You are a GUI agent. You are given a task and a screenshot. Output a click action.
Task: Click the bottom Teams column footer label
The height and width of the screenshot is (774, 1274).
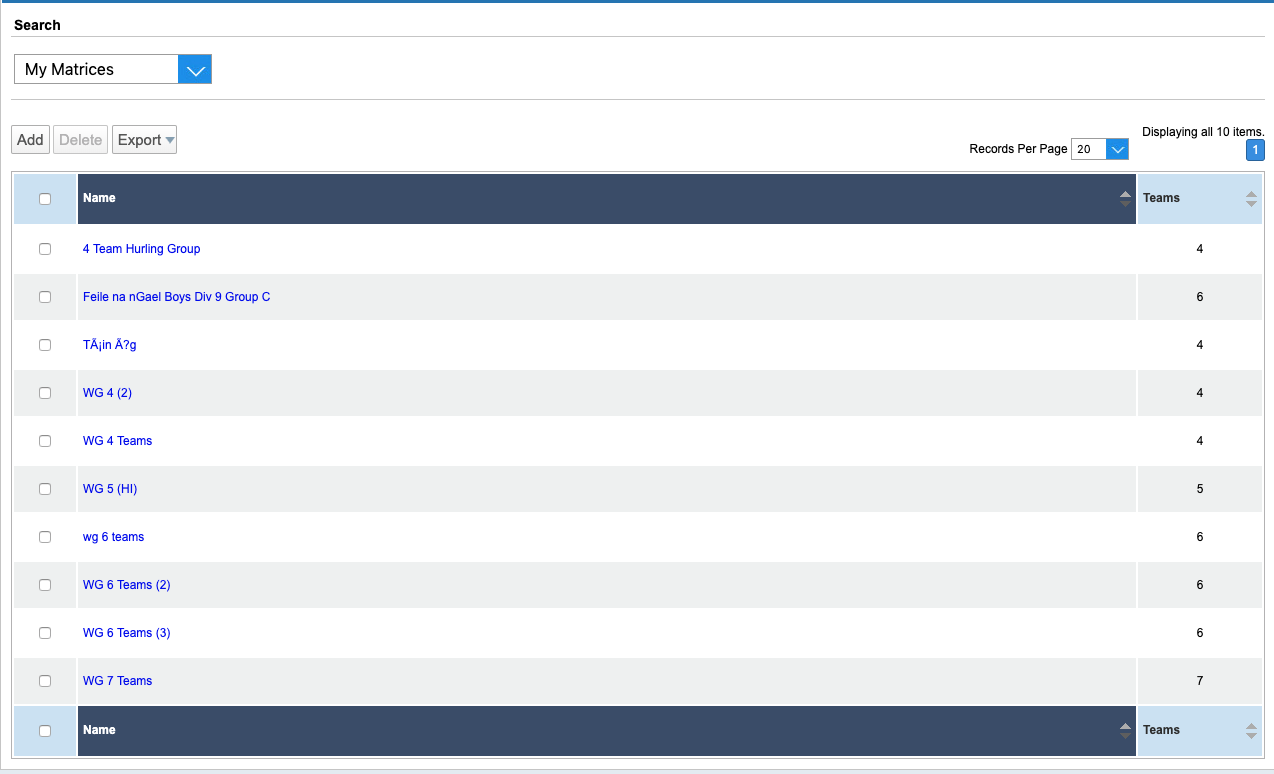tap(1161, 730)
